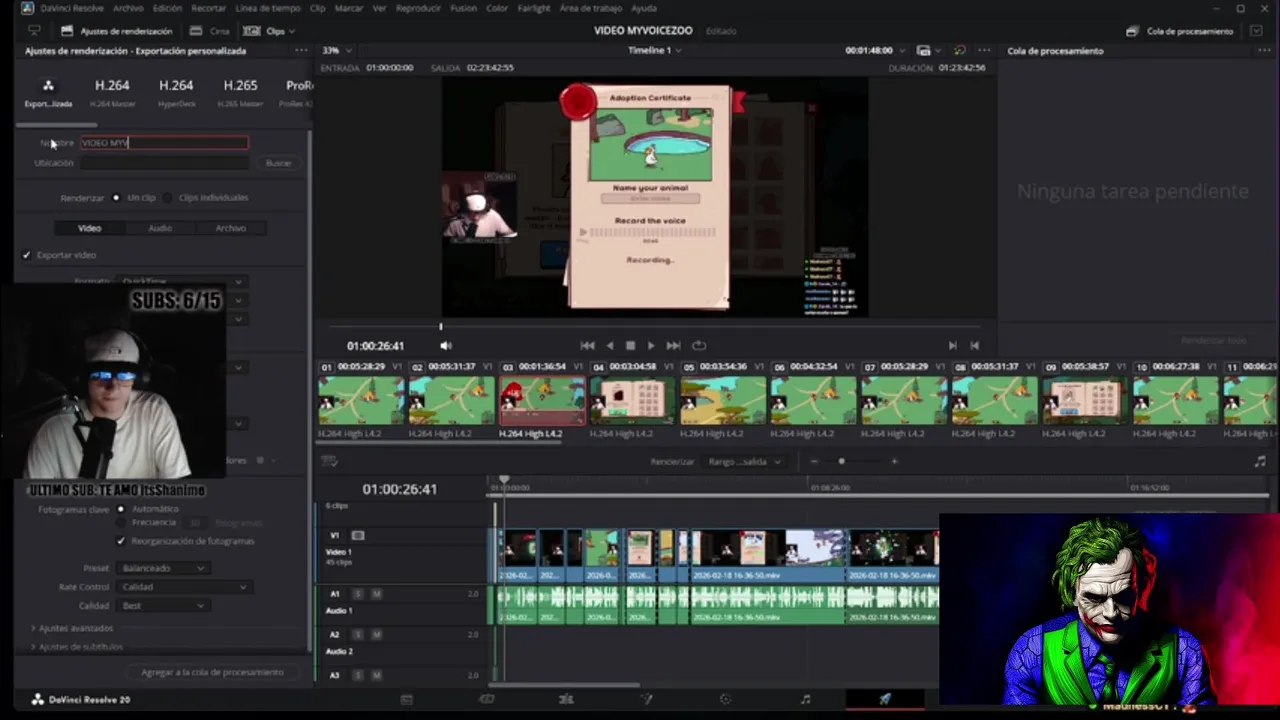Viewport: 1280px width, 720px height.
Task: Select the Un clip render option
Action: pos(116,198)
